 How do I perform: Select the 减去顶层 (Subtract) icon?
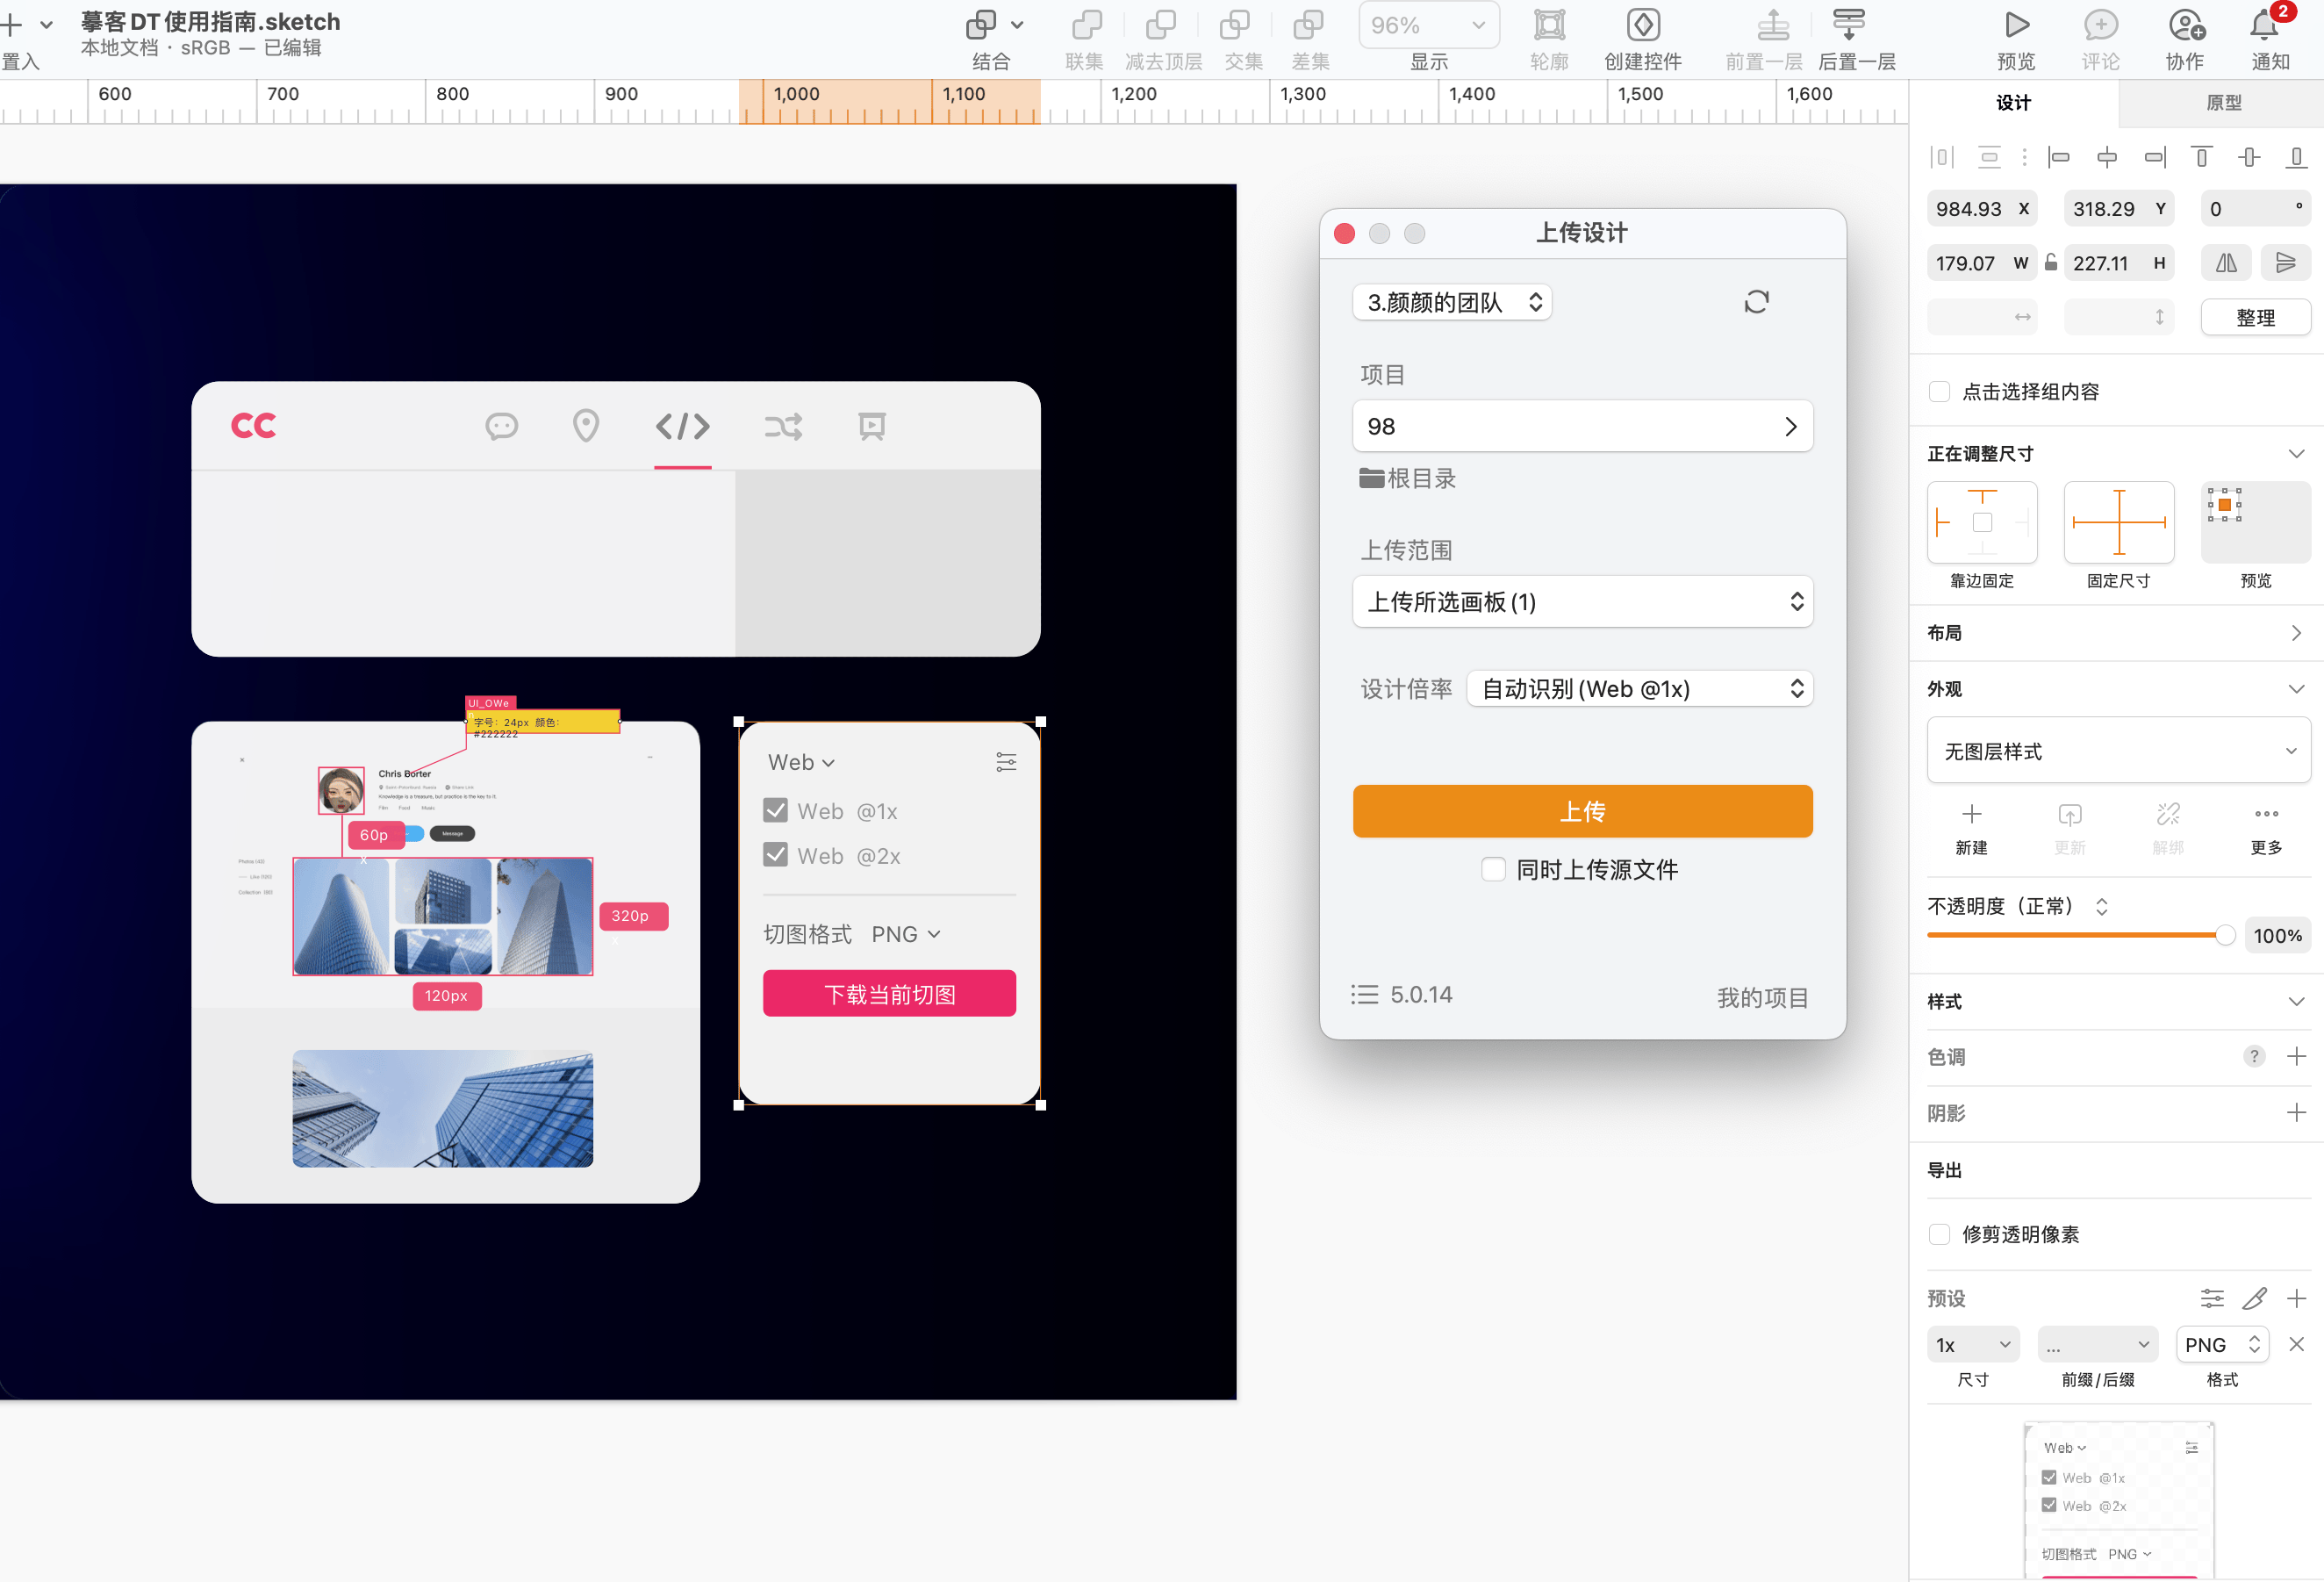click(1162, 25)
